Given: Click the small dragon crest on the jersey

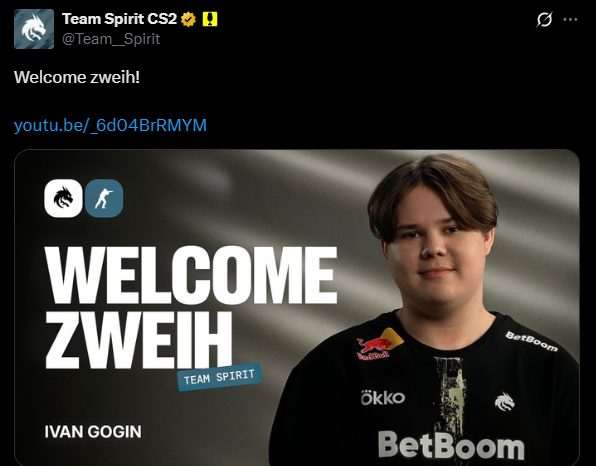Looking at the screenshot, I should click(504, 402).
